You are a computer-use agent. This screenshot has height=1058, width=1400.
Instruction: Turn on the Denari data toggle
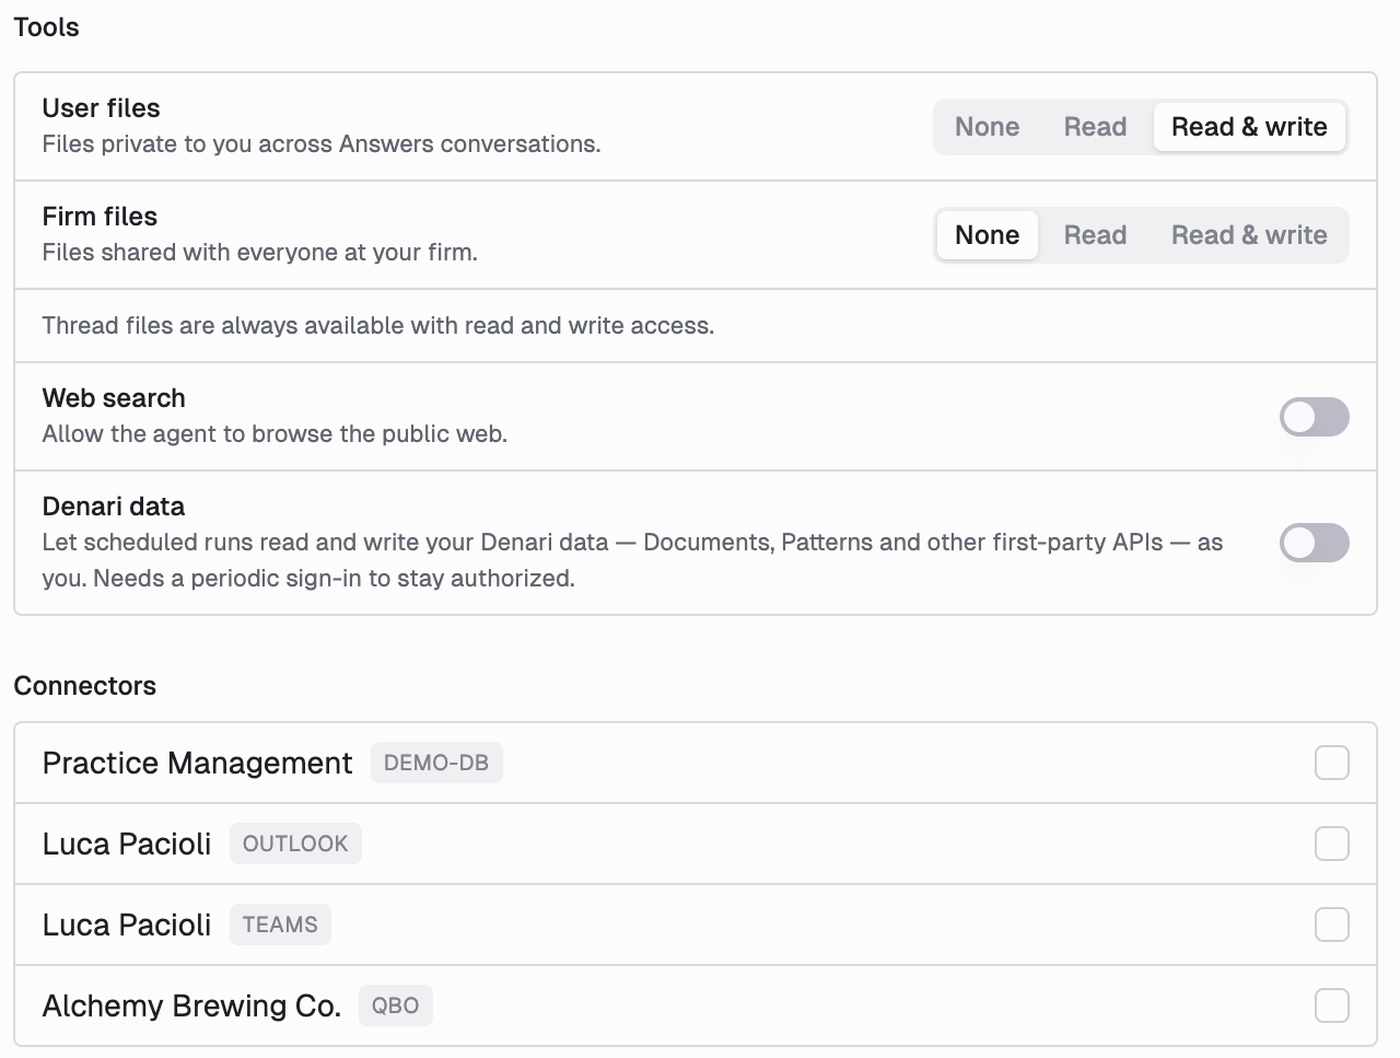pyautogui.click(x=1314, y=543)
